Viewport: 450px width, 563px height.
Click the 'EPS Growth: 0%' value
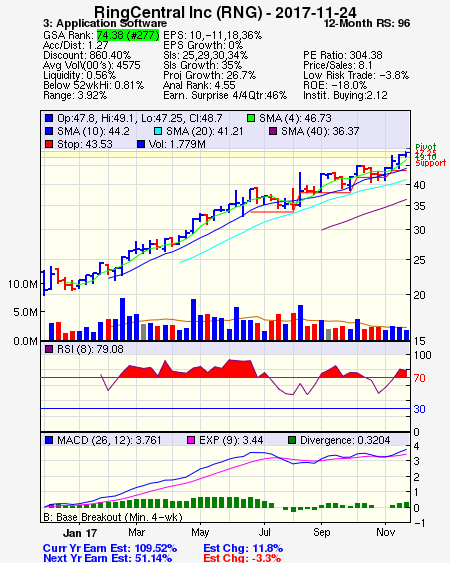203,45
